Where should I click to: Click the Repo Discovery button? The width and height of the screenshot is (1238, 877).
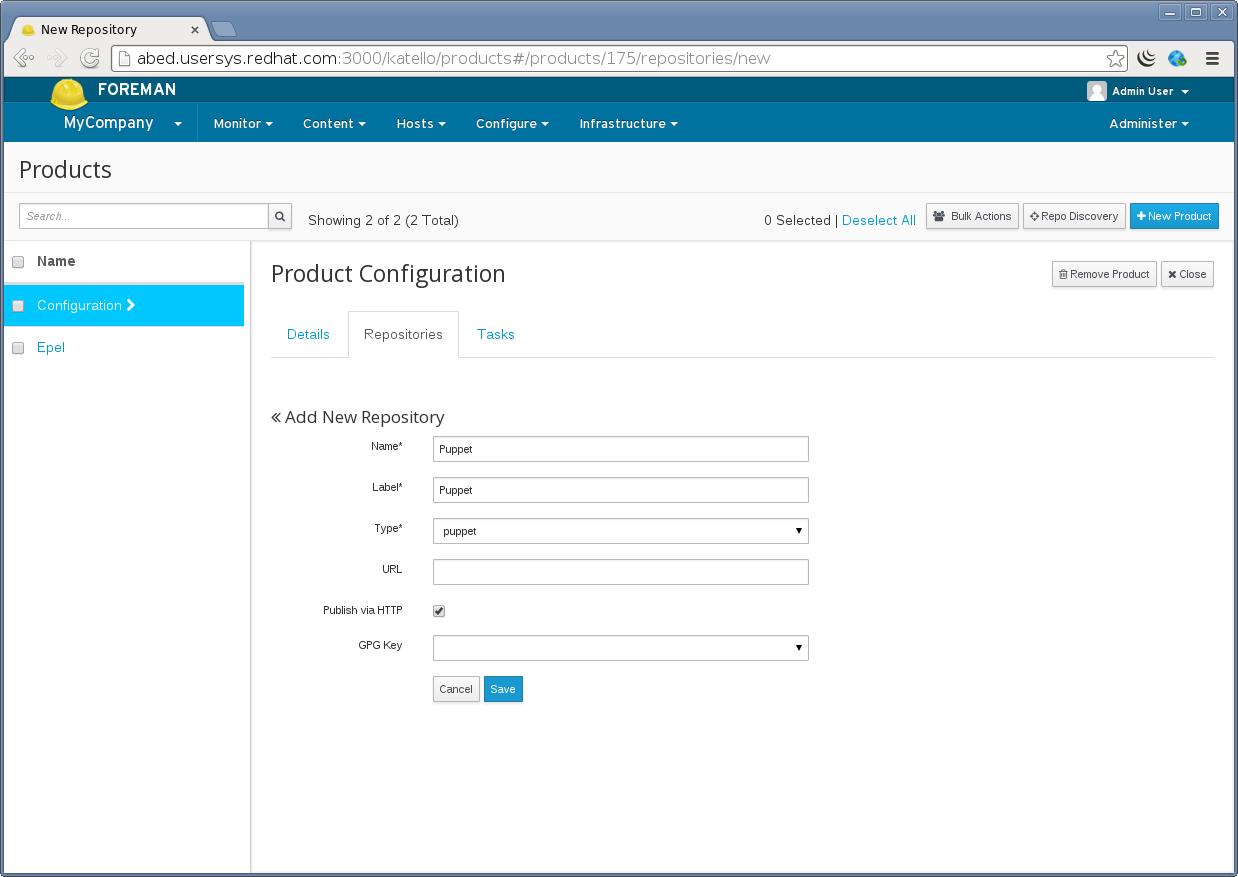click(1074, 216)
